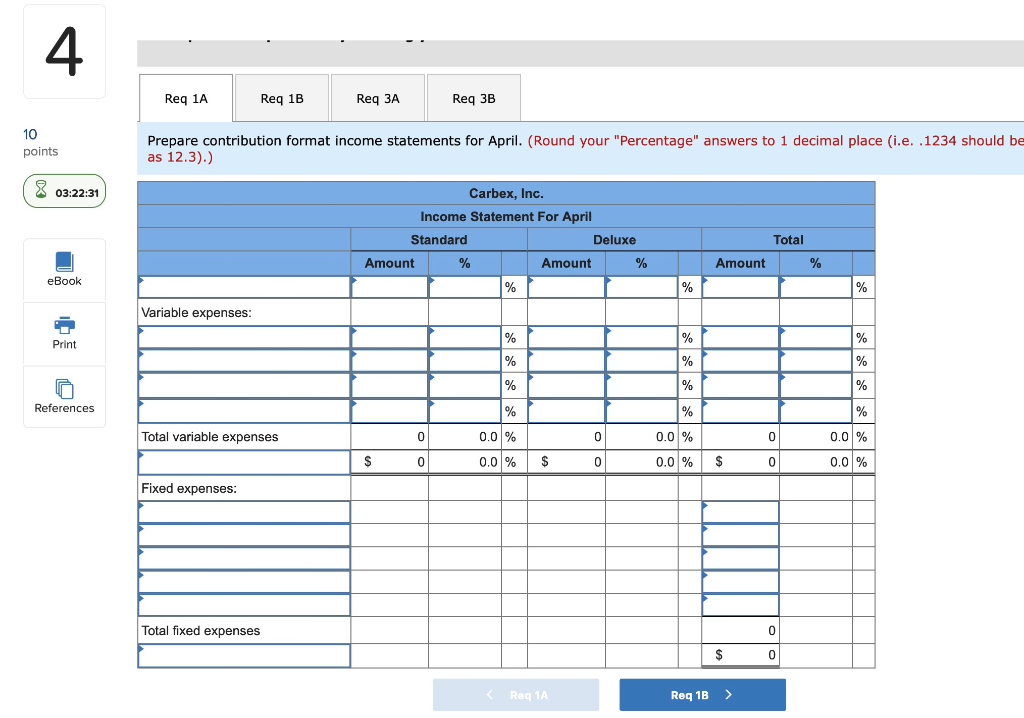Click a Deluxe percentage input cell for variable expenses

(640, 337)
